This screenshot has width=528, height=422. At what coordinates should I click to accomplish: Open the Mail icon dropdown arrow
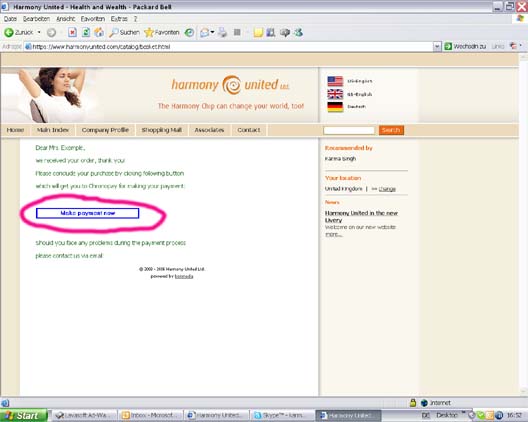click(212, 32)
